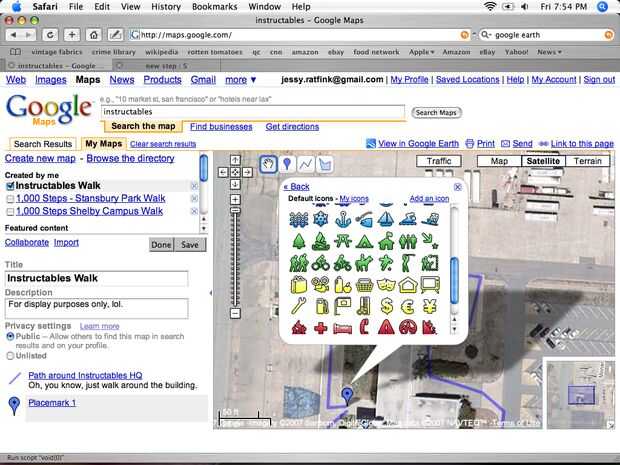
Task: Select the golfer marker icon
Action: click(408, 263)
